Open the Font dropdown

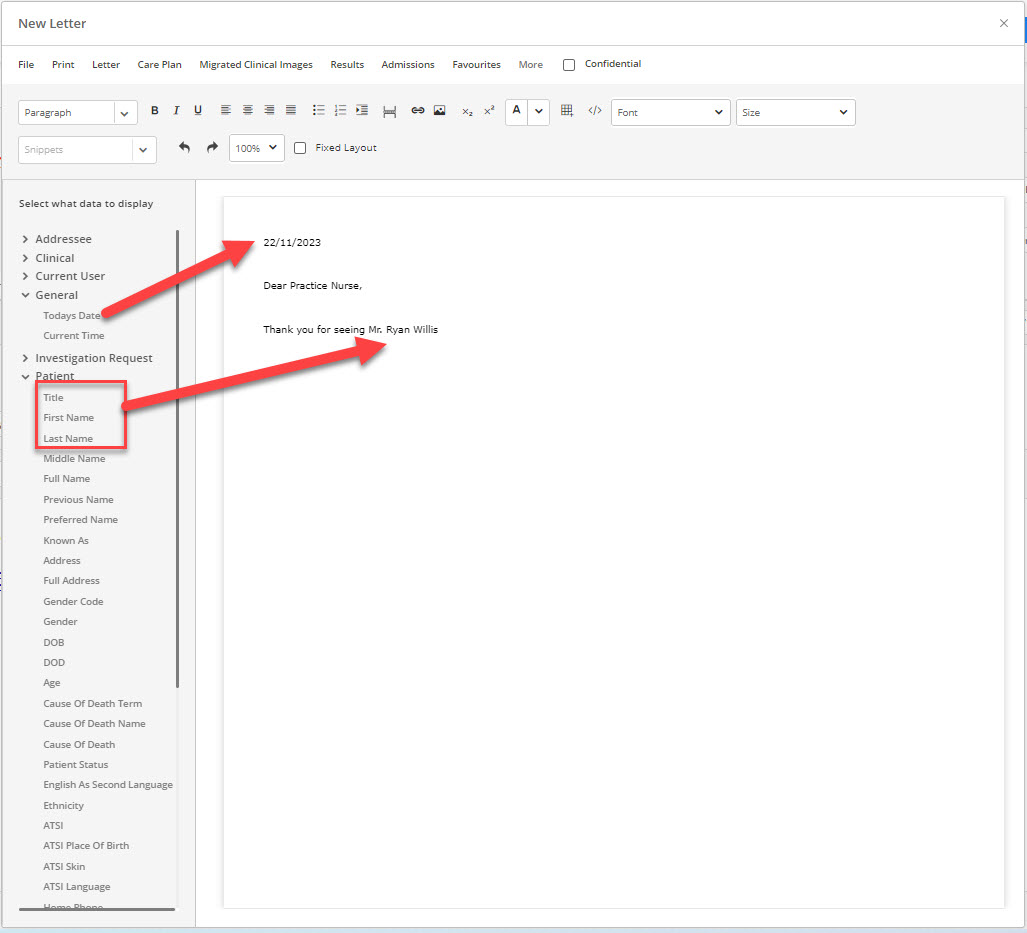[x=671, y=113]
